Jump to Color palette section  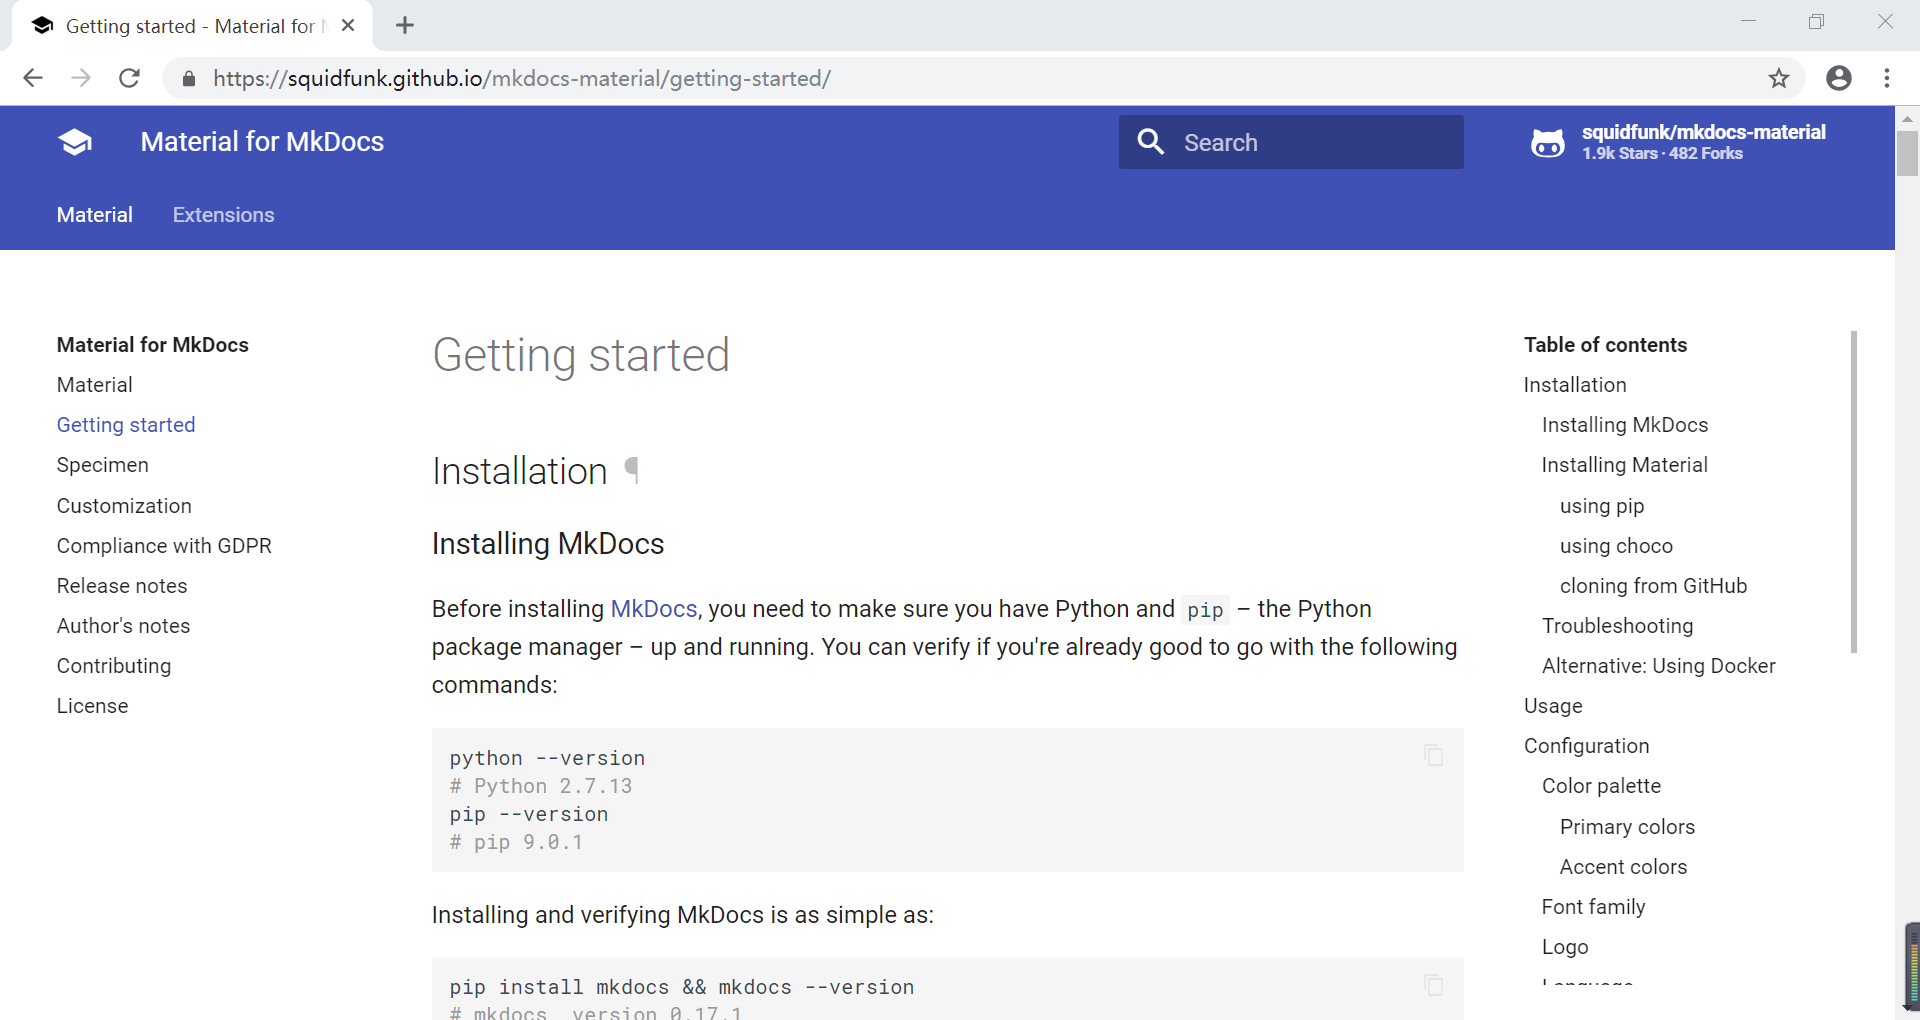[1601, 786]
